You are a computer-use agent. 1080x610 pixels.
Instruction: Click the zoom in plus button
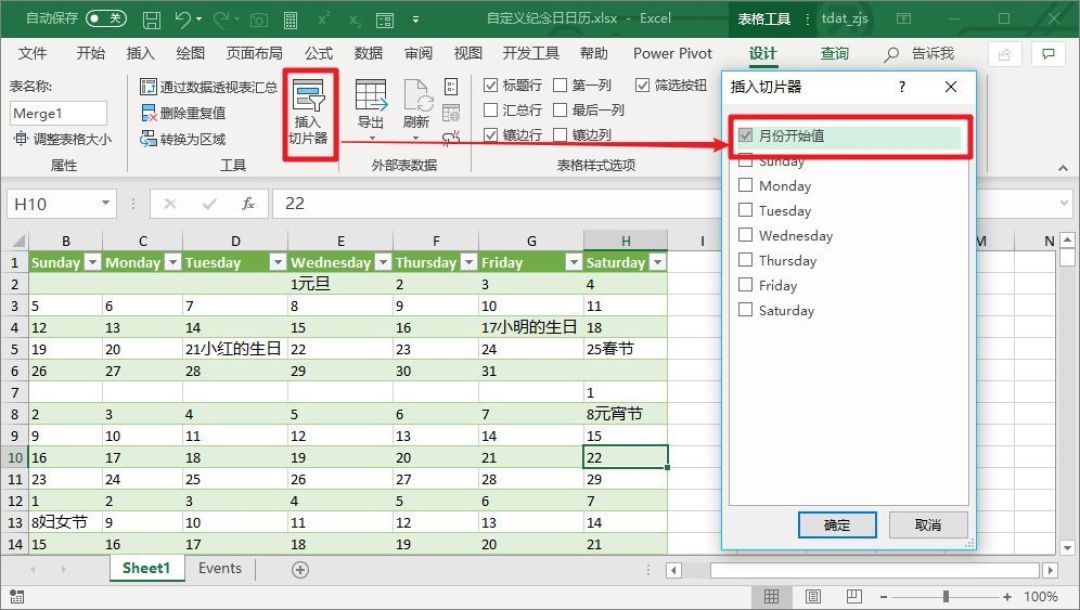coord(1007,597)
